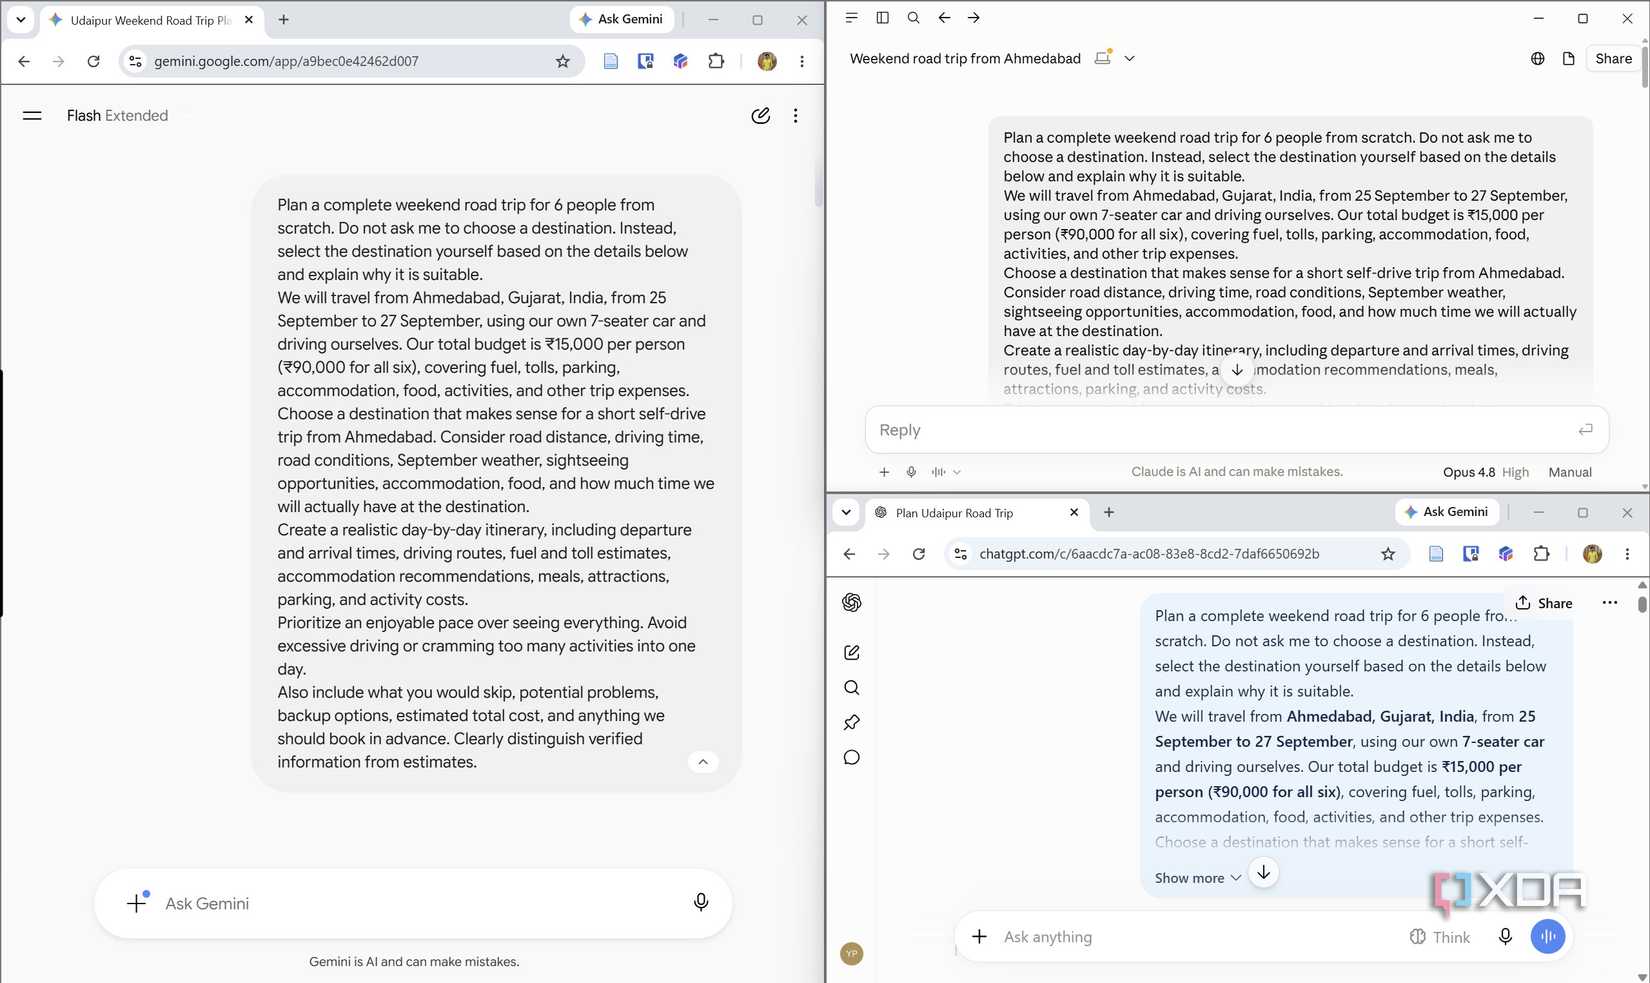
Task: Open YP account avatar in ChatGPT
Action: pyautogui.click(x=852, y=954)
